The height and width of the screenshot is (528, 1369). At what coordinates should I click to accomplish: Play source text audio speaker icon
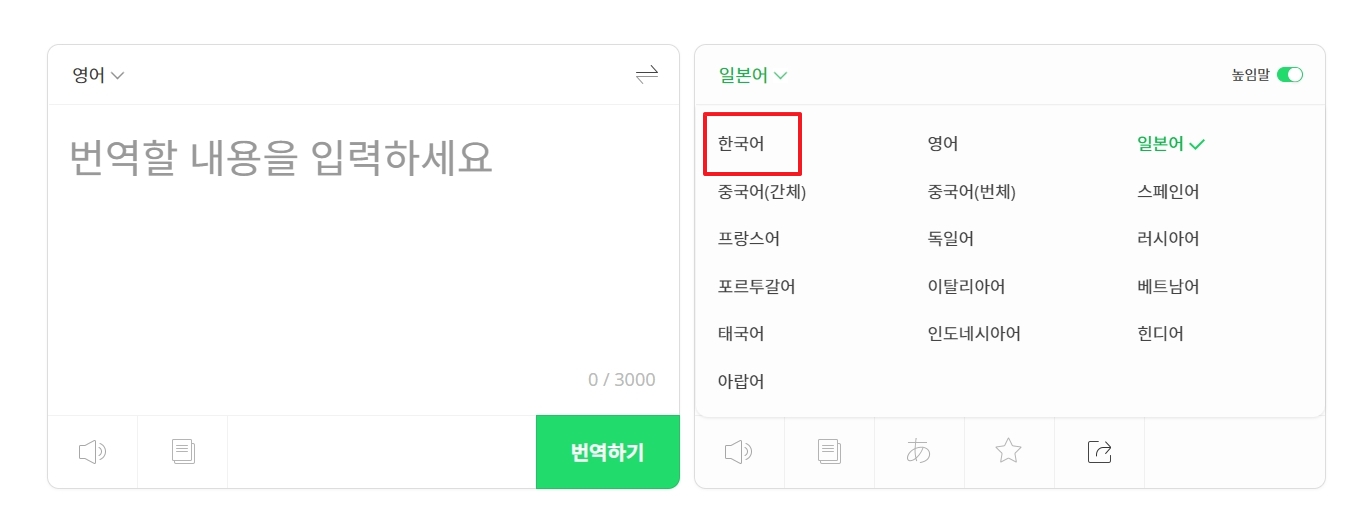pyautogui.click(x=92, y=452)
